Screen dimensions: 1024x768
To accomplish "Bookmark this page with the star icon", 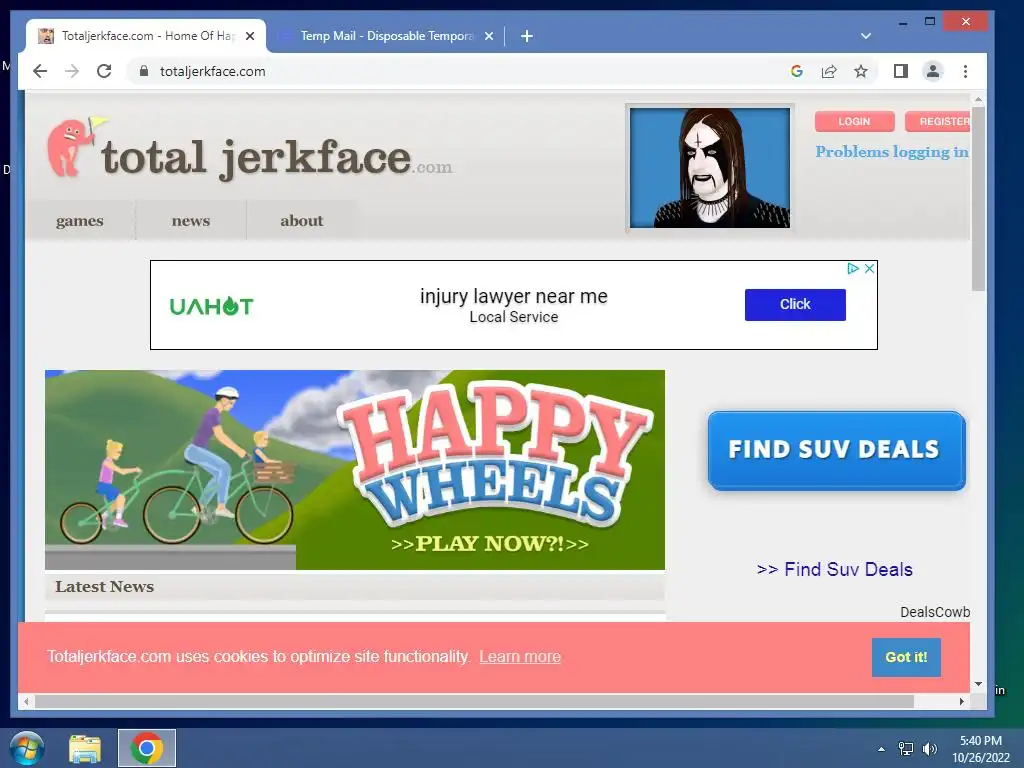I will pos(861,71).
